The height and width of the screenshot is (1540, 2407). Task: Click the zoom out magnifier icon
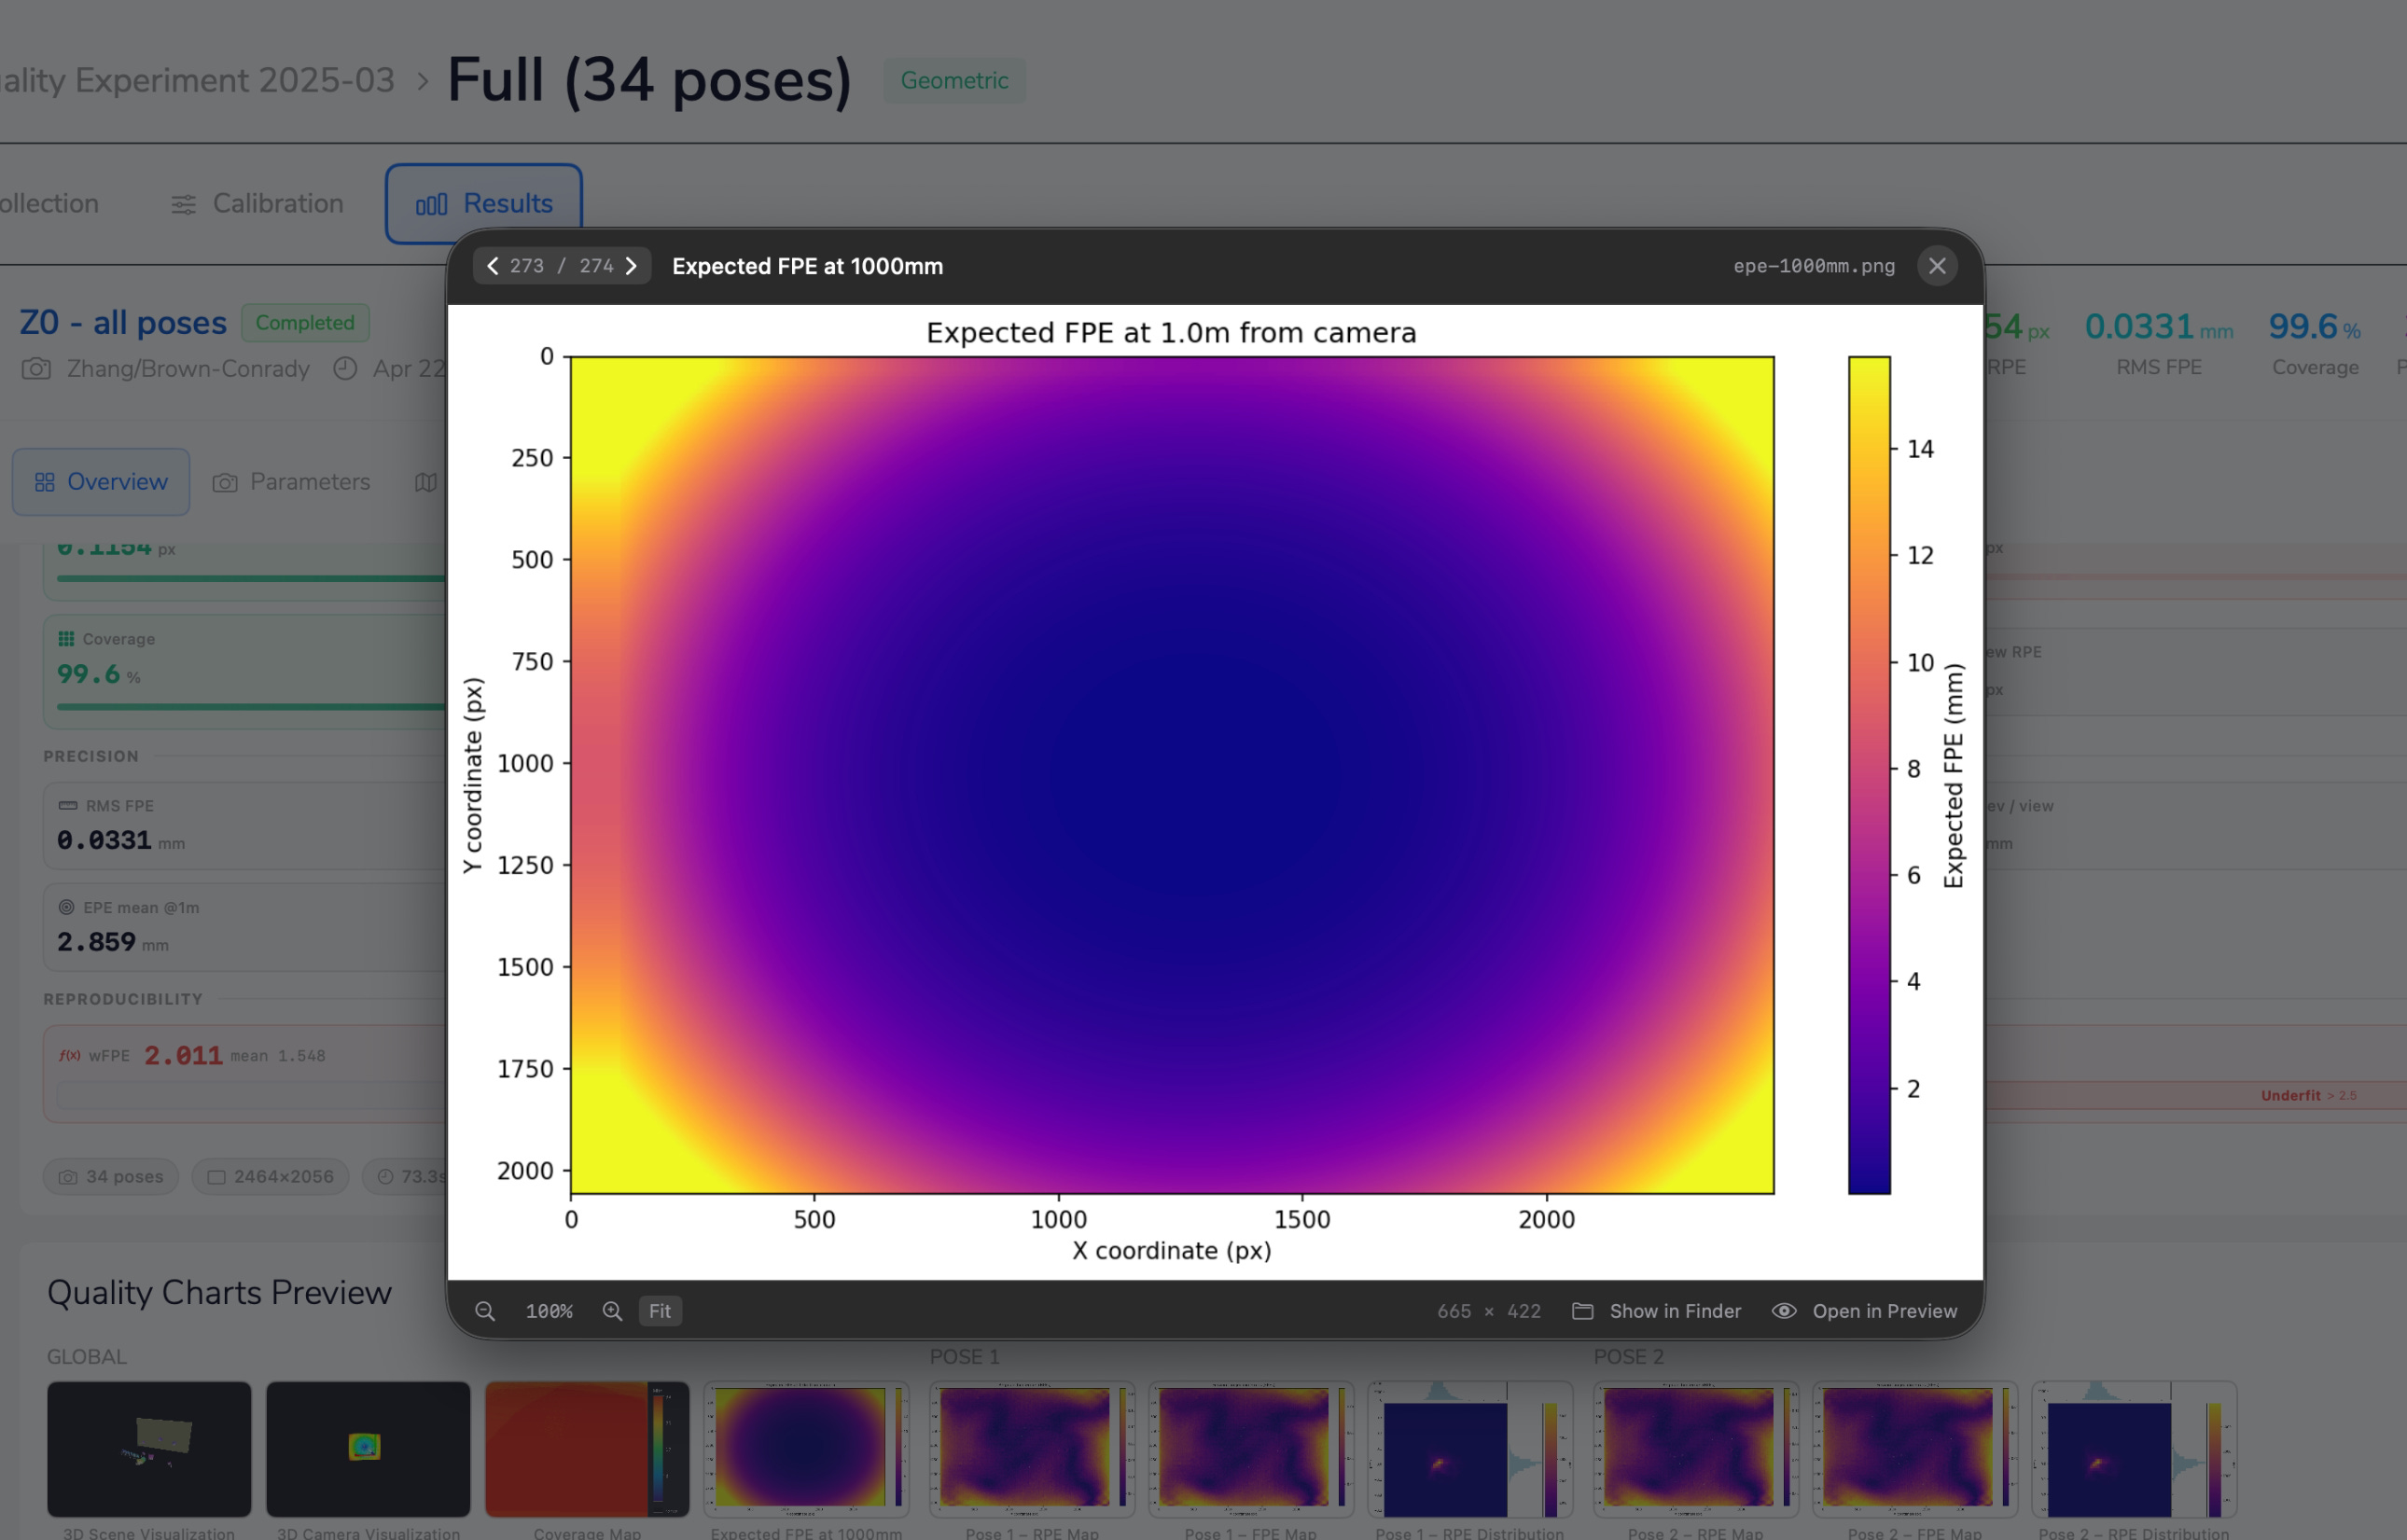coord(485,1311)
